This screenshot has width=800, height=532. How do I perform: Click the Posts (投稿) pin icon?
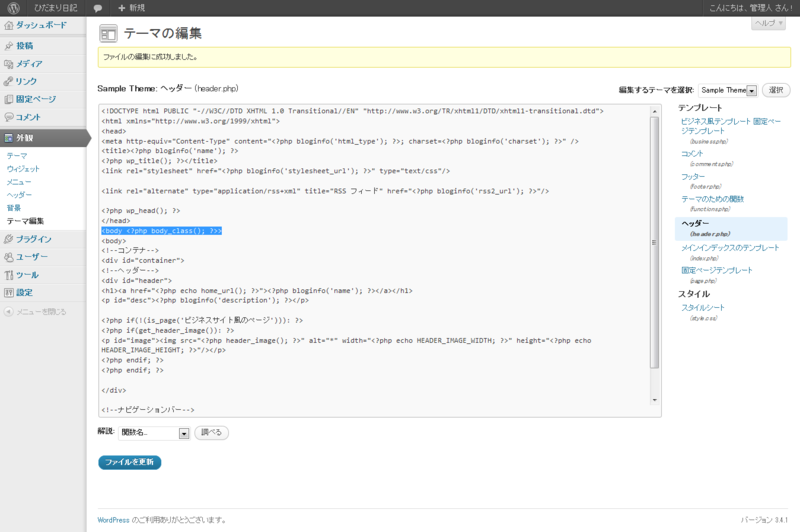point(9,46)
